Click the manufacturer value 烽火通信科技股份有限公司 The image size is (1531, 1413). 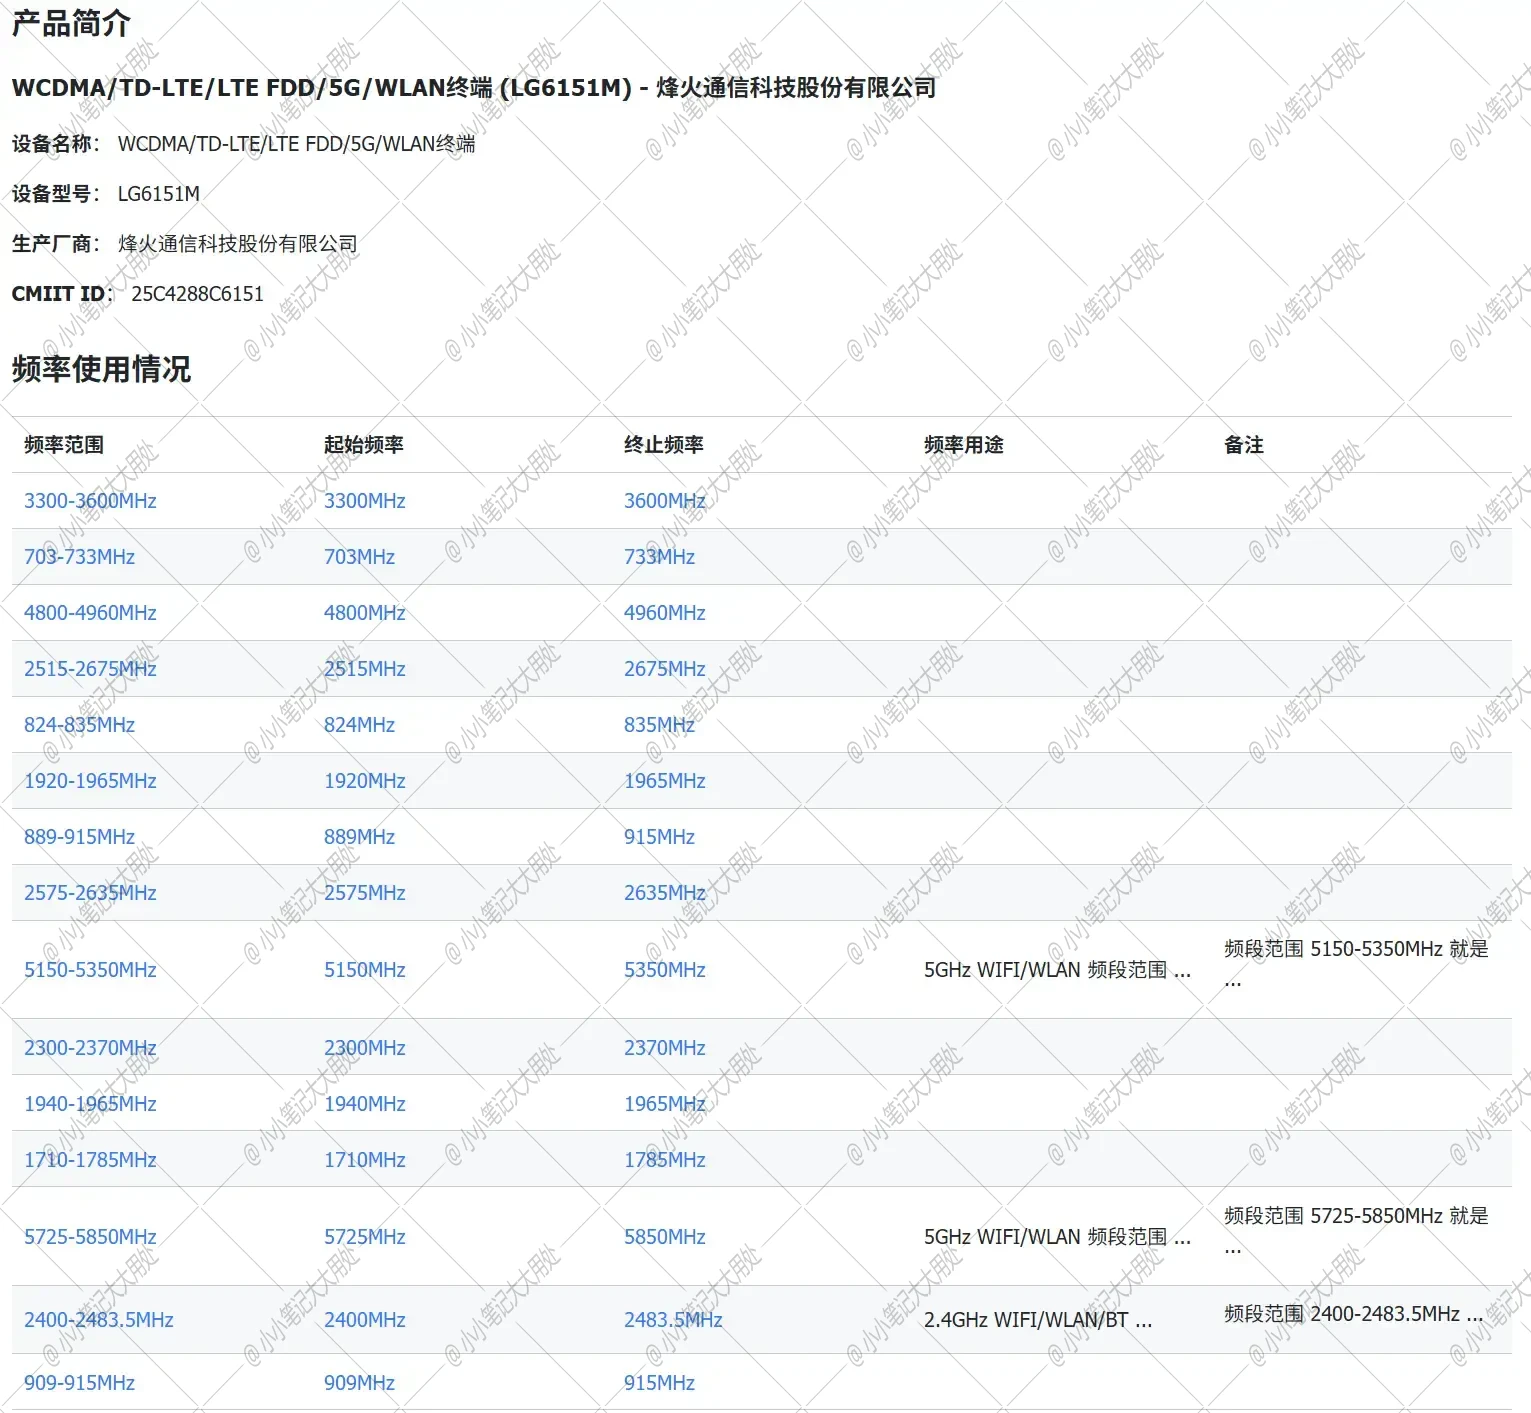coord(237,244)
